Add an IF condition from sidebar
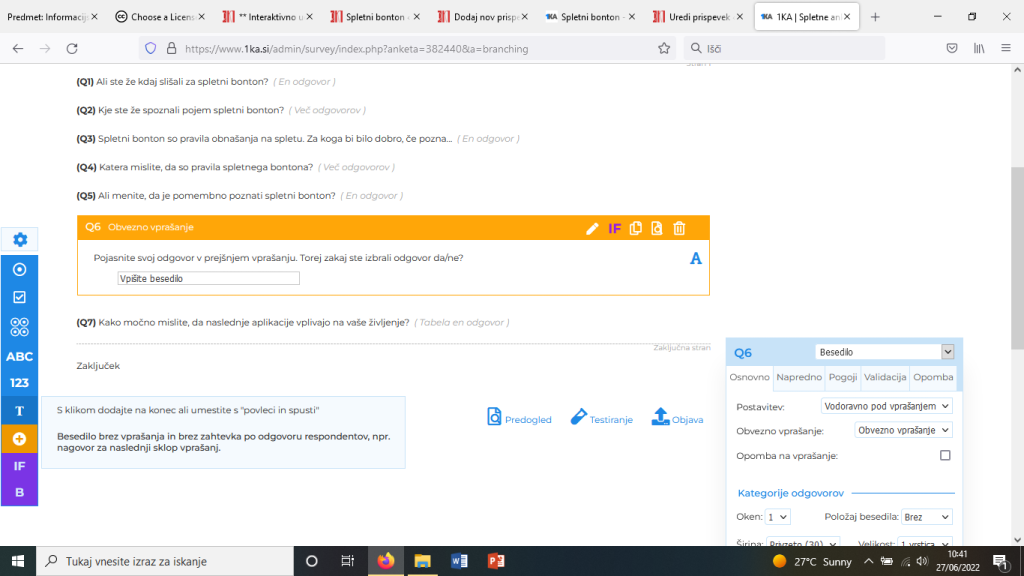The height and width of the screenshot is (576, 1024). pyautogui.click(x=20, y=466)
